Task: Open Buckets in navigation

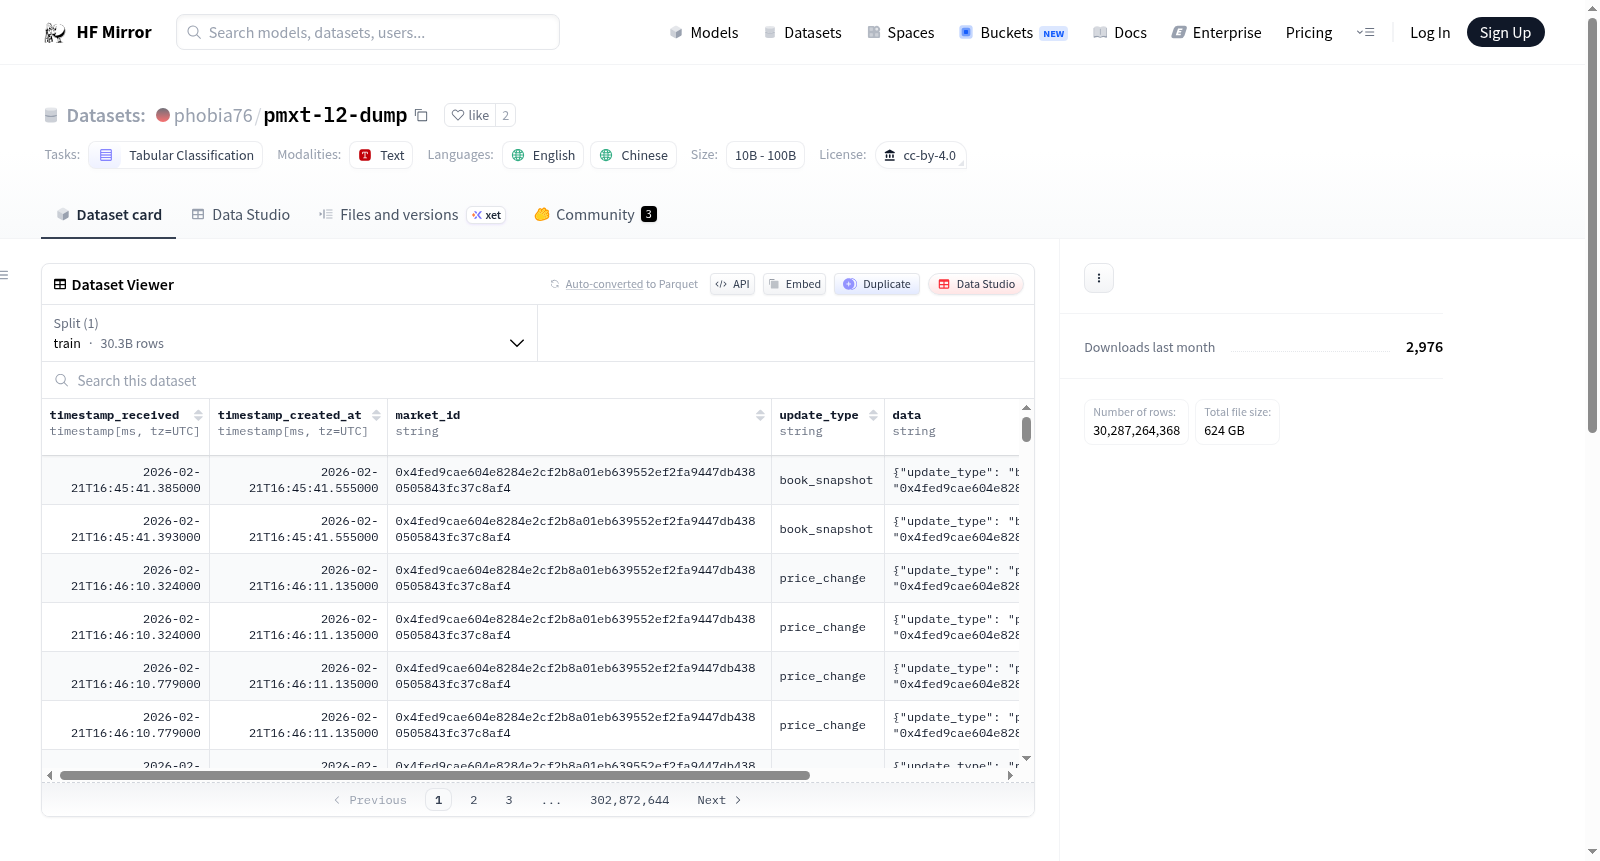Action: coord(1013,33)
